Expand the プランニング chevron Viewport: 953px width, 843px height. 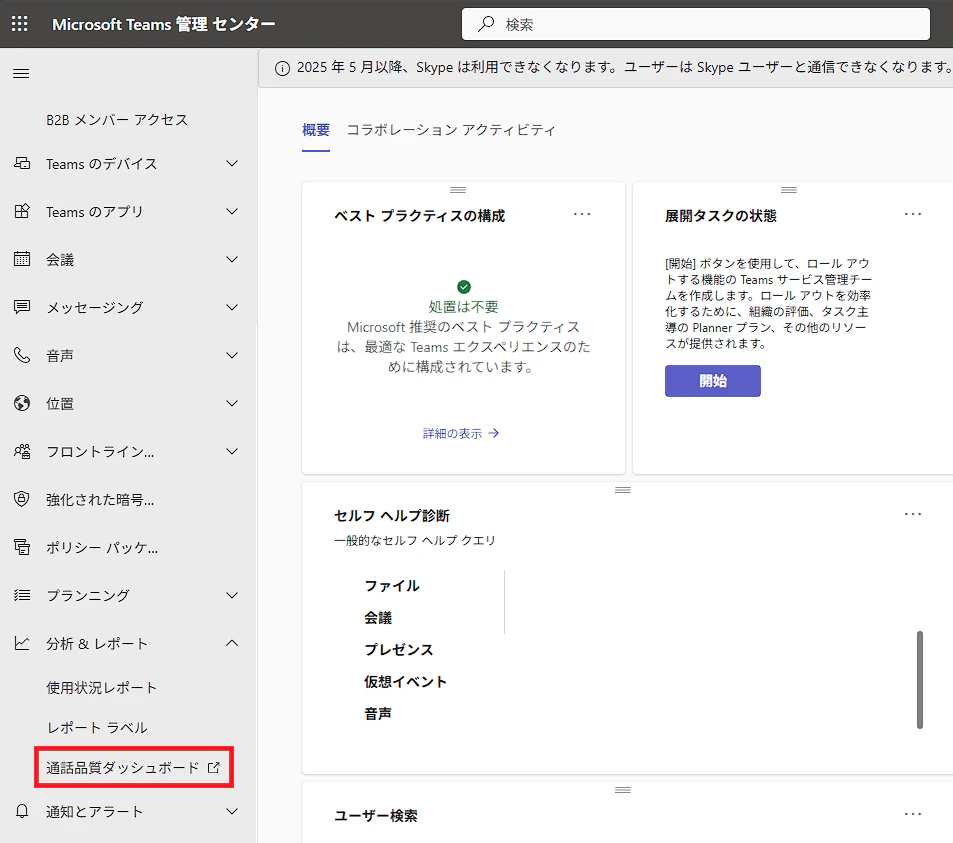232,596
